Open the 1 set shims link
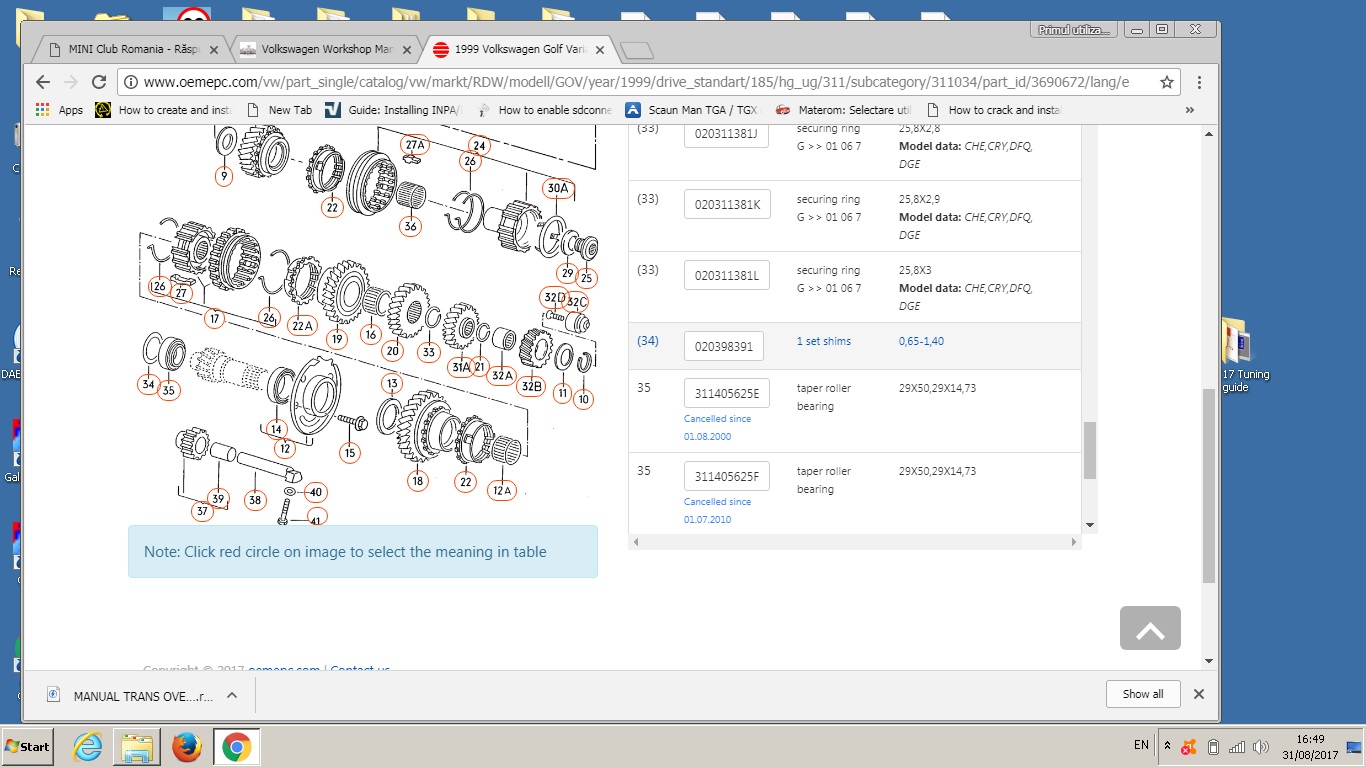 [823, 341]
